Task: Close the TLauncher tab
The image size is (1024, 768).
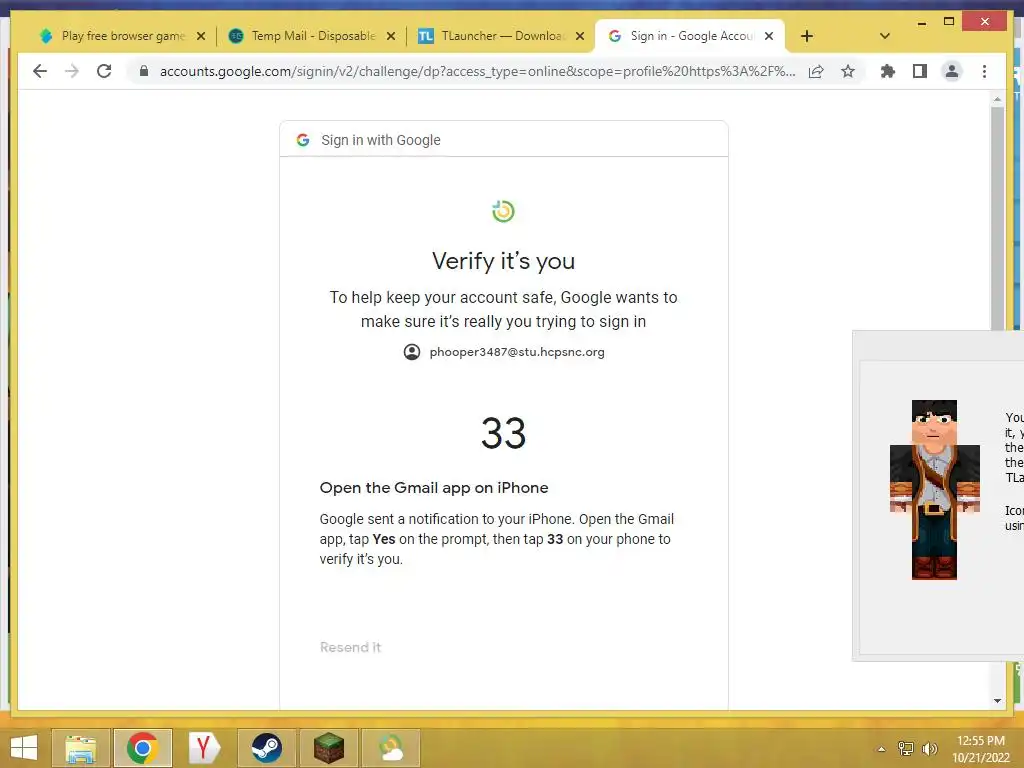Action: pos(580,36)
